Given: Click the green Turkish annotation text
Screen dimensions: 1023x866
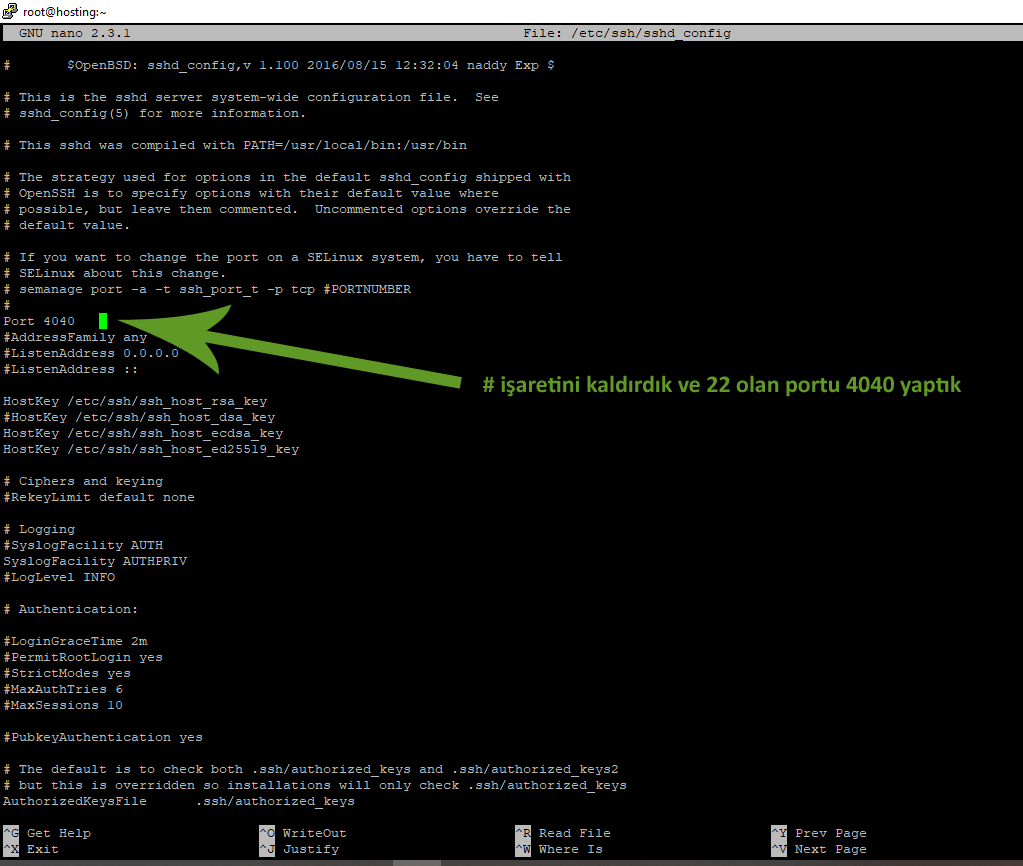Looking at the screenshot, I should coord(721,385).
